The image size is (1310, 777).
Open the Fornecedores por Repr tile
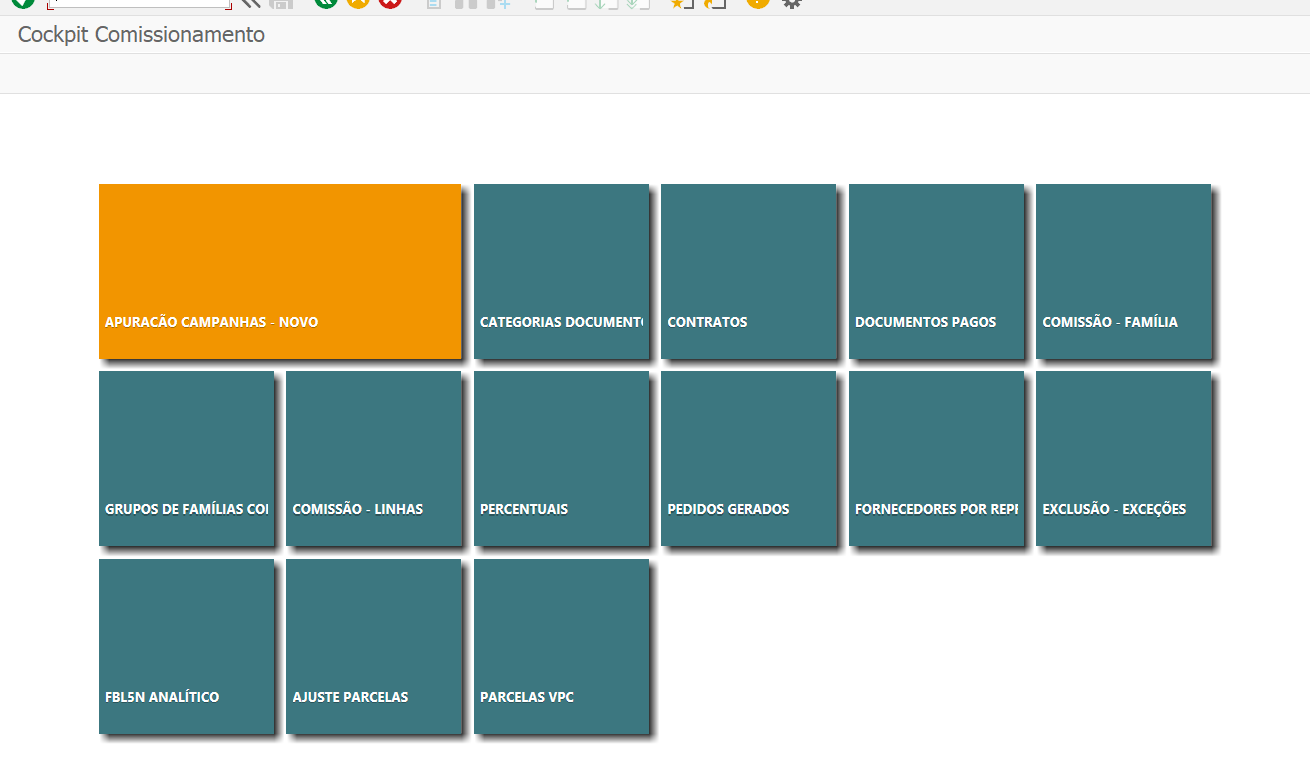click(936, 458)
